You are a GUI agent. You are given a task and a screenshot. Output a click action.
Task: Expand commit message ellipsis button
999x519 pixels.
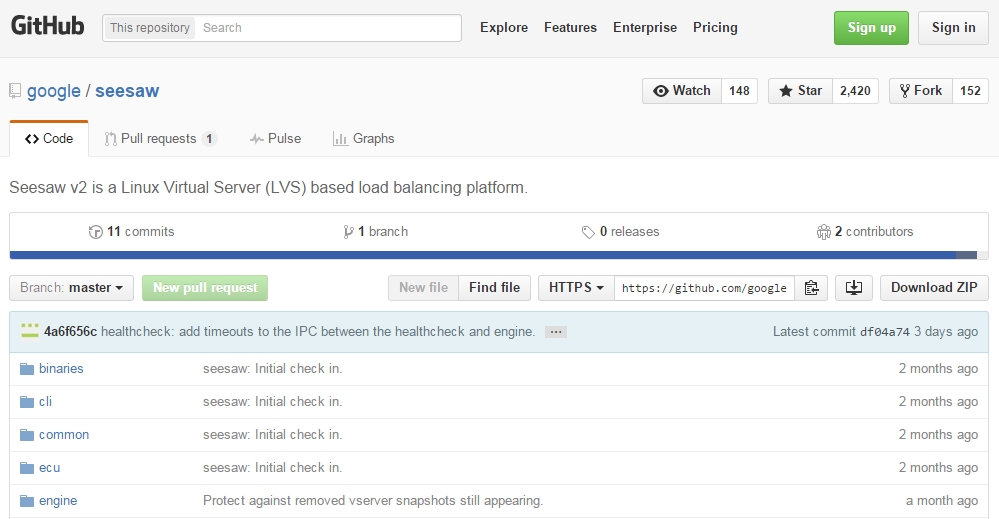(556, 332)
